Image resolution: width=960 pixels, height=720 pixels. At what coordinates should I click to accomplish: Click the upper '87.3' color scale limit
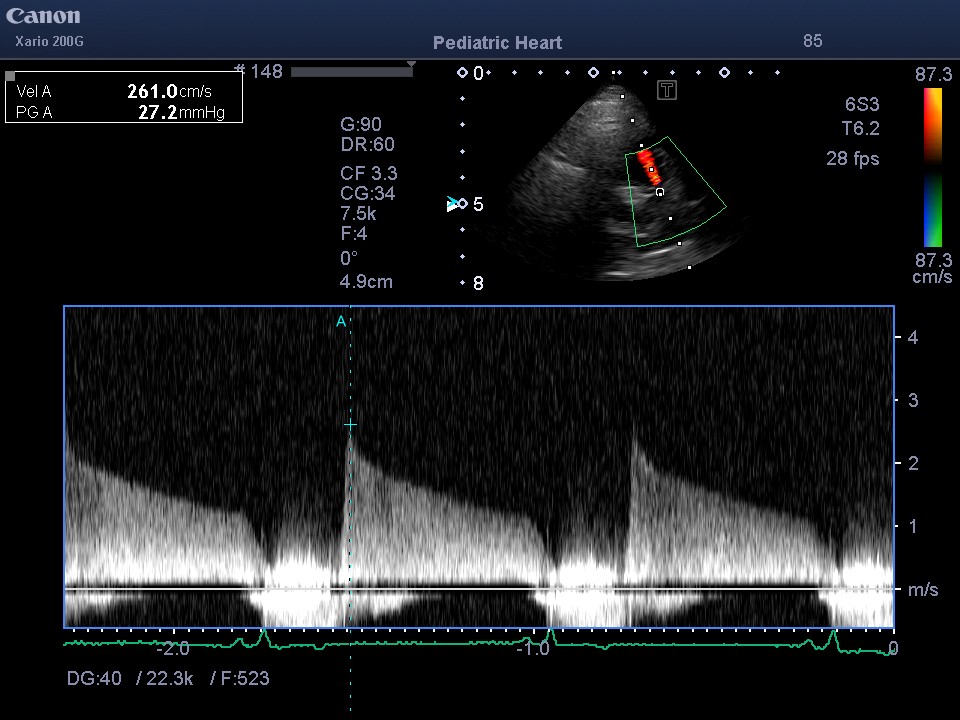click(x=933, y=75)
